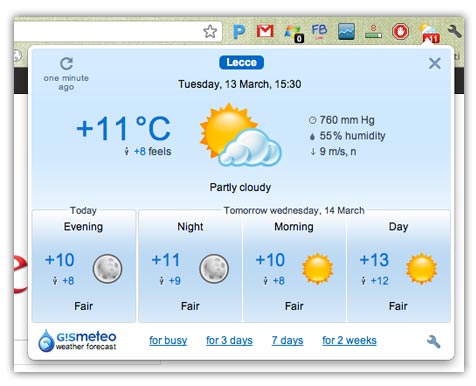Open the 'for 2 weeks' forecast link
This screenshot has height=386, width=476.
[349, 340]
